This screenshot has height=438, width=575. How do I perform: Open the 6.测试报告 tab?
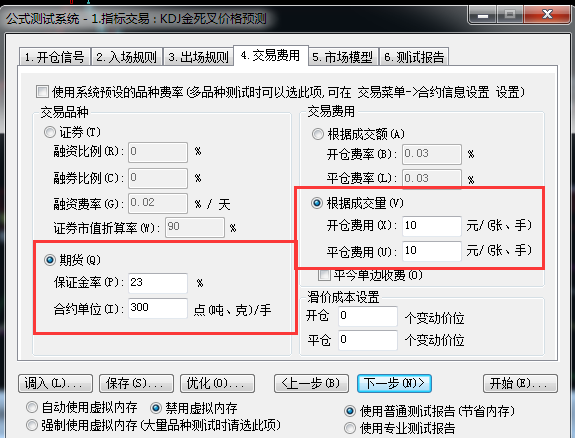click(x=414, y=57)
